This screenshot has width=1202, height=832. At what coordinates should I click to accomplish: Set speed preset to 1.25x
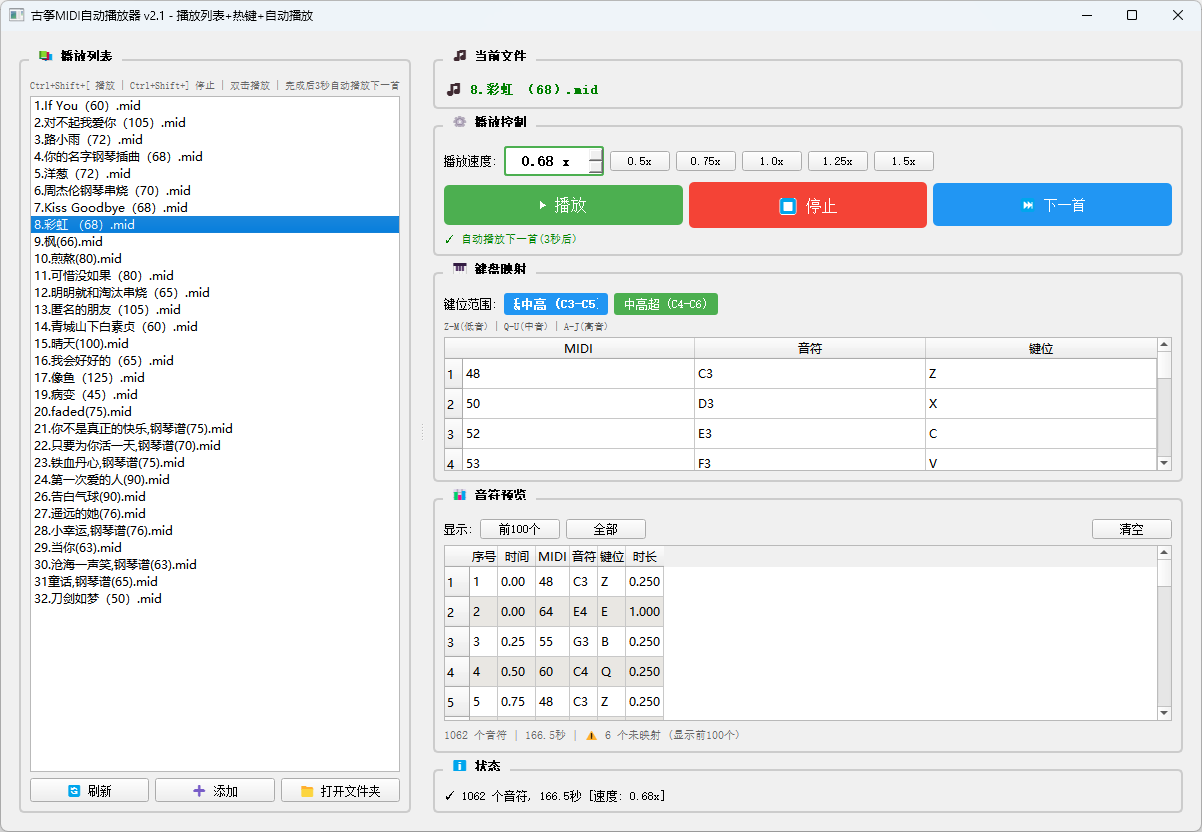837,161
